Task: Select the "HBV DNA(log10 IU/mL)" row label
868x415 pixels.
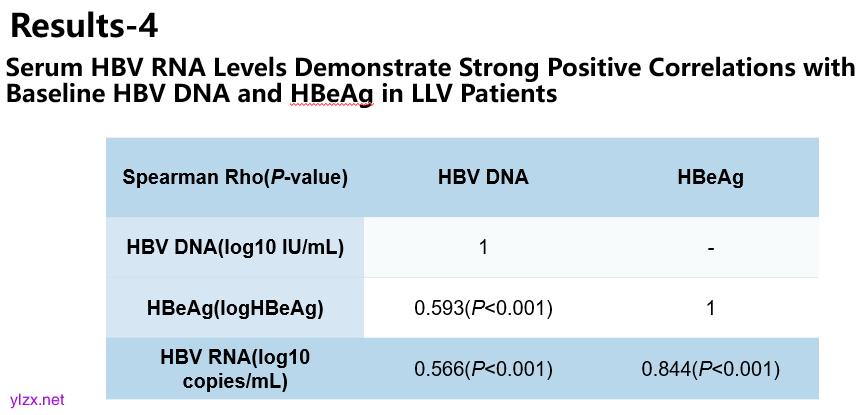Action: (235, 247)
